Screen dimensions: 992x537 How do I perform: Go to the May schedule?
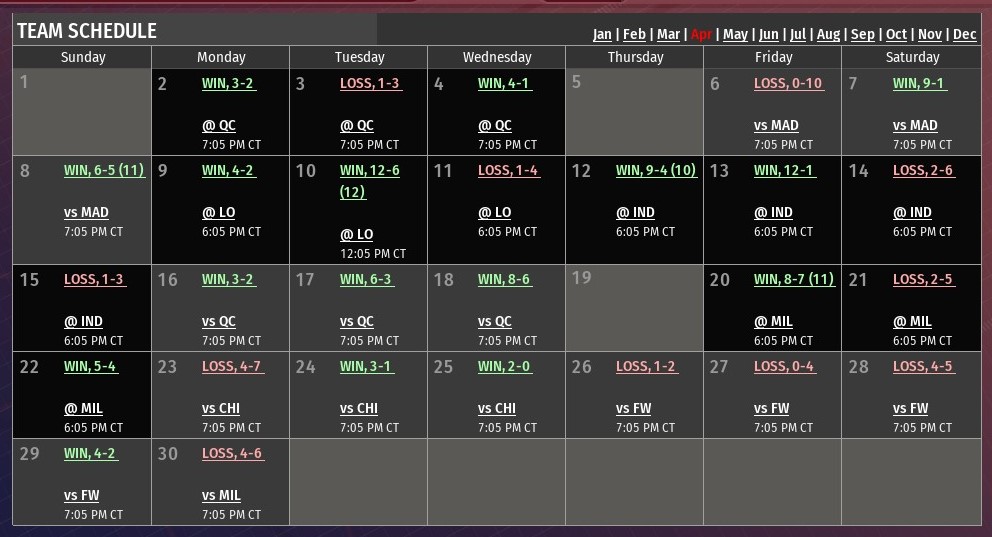tap(735, 34)
